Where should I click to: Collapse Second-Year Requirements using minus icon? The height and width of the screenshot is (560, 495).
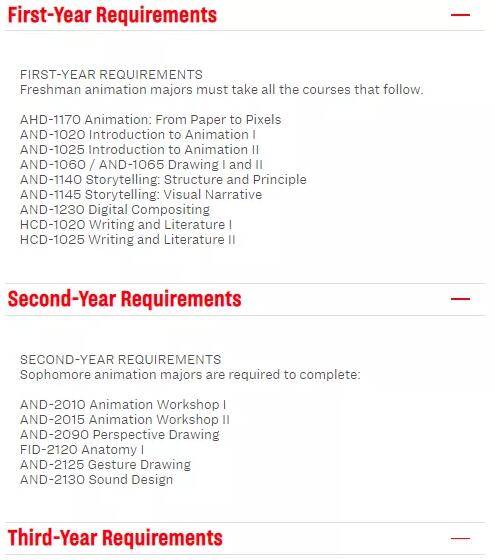coord(460,299)
